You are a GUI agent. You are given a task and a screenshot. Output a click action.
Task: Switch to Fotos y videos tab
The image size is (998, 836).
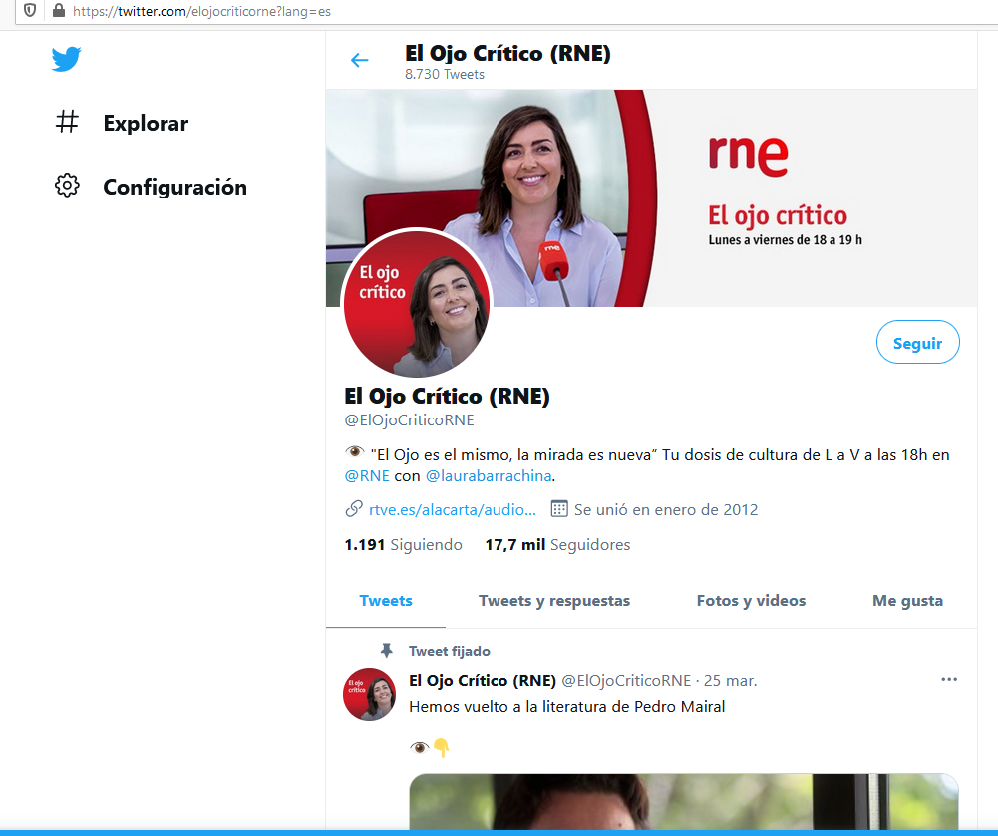pyautogui.click(x=751, y=601)
